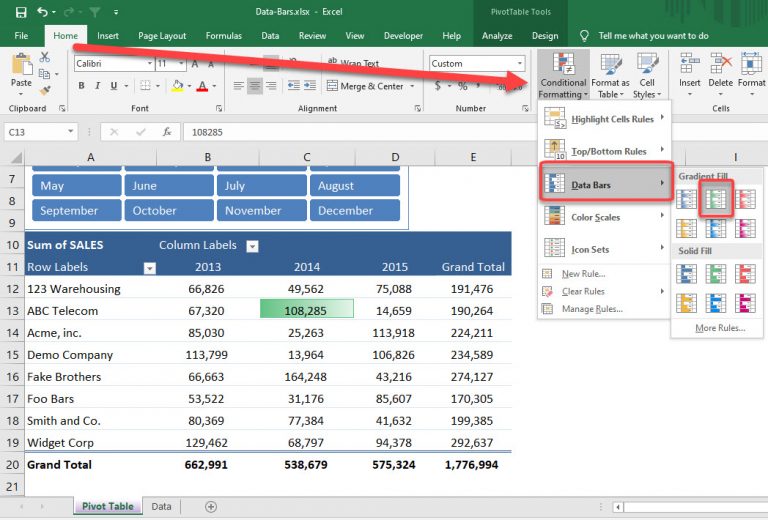The height and width of the screenshot is (520, 768).
Task: Open the Row Labels filter dropdown
Action: 150,268
